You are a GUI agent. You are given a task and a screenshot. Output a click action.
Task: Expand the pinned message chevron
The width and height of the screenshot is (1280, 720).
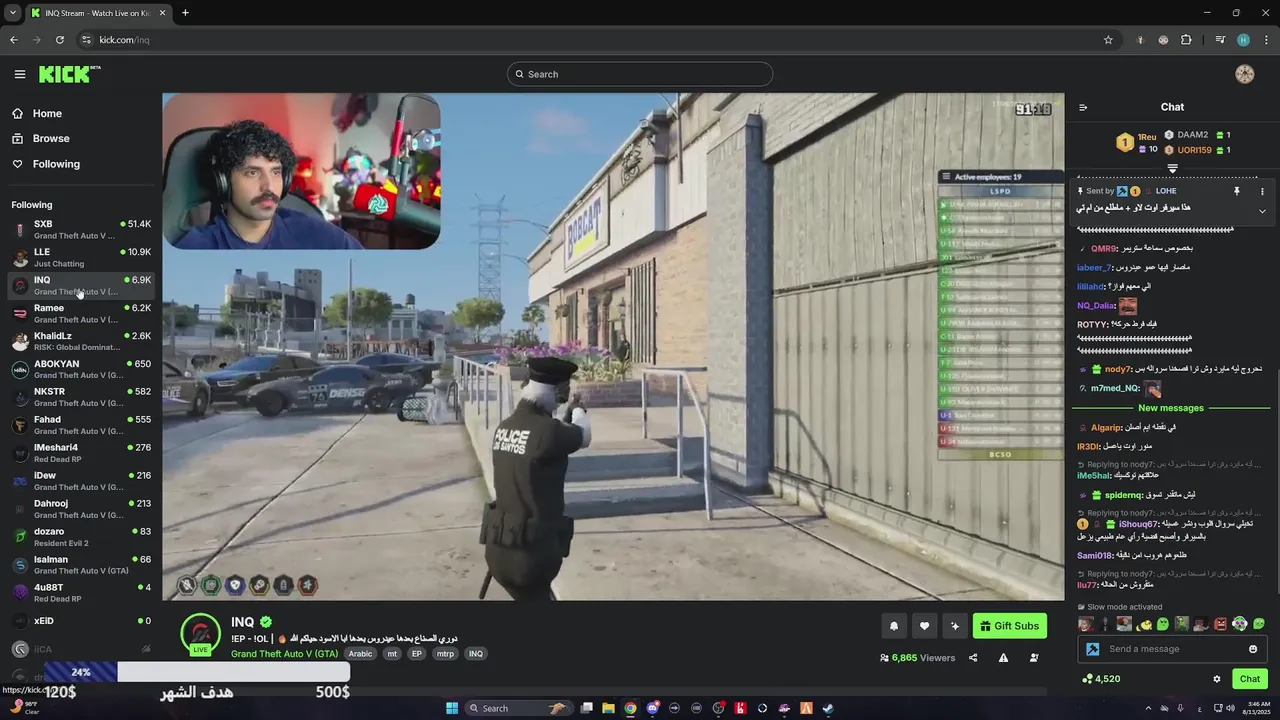1262,210
